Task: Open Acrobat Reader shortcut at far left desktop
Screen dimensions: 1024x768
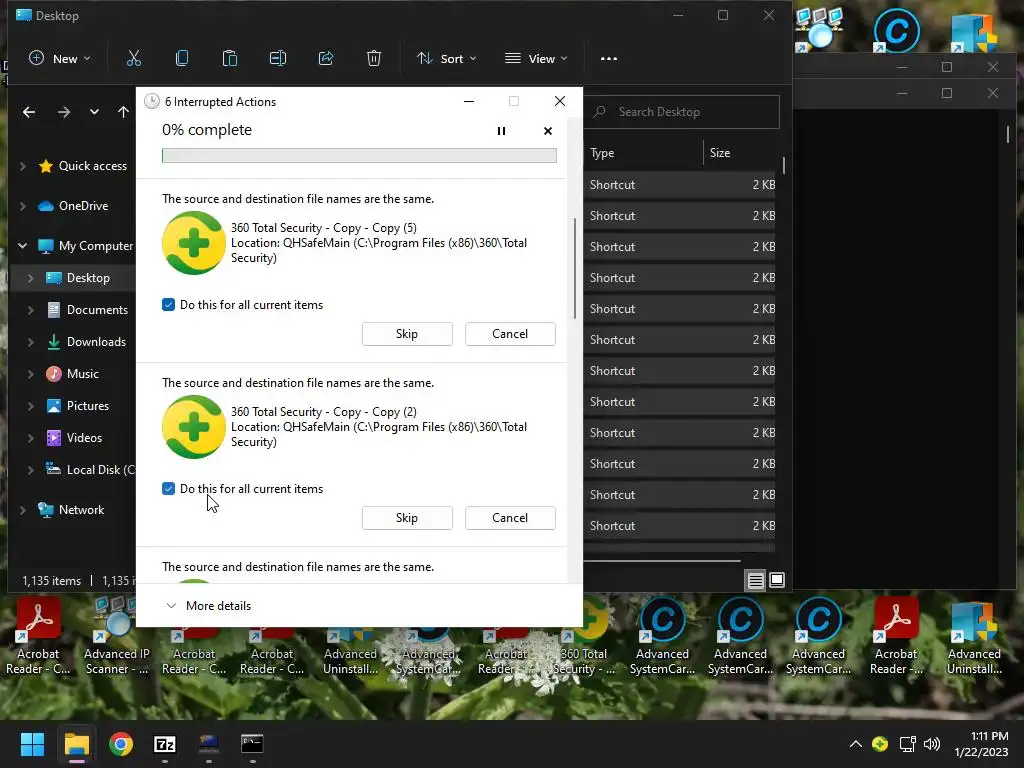Action: coord(38,637)
